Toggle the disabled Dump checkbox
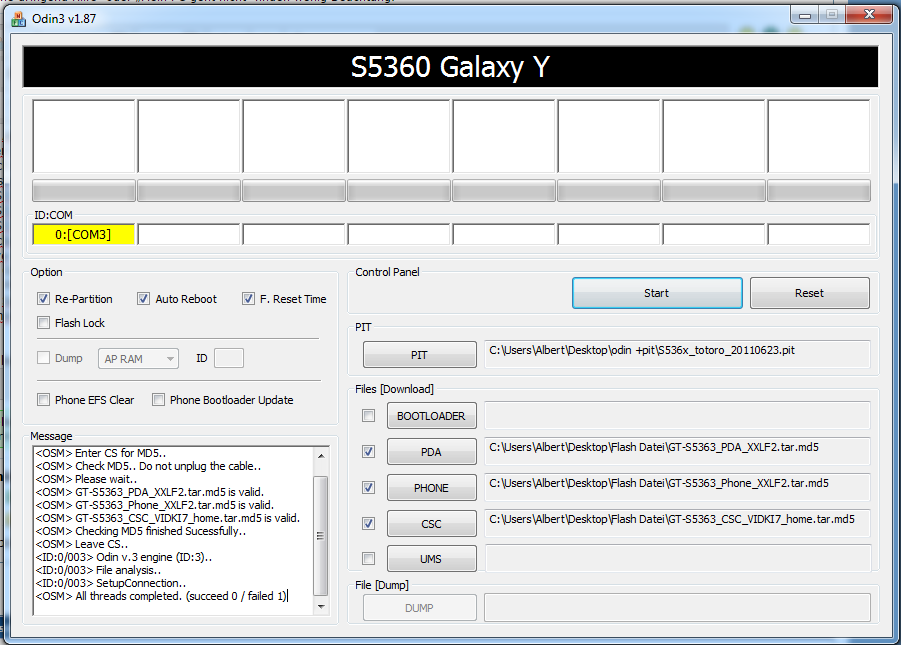 43,358
